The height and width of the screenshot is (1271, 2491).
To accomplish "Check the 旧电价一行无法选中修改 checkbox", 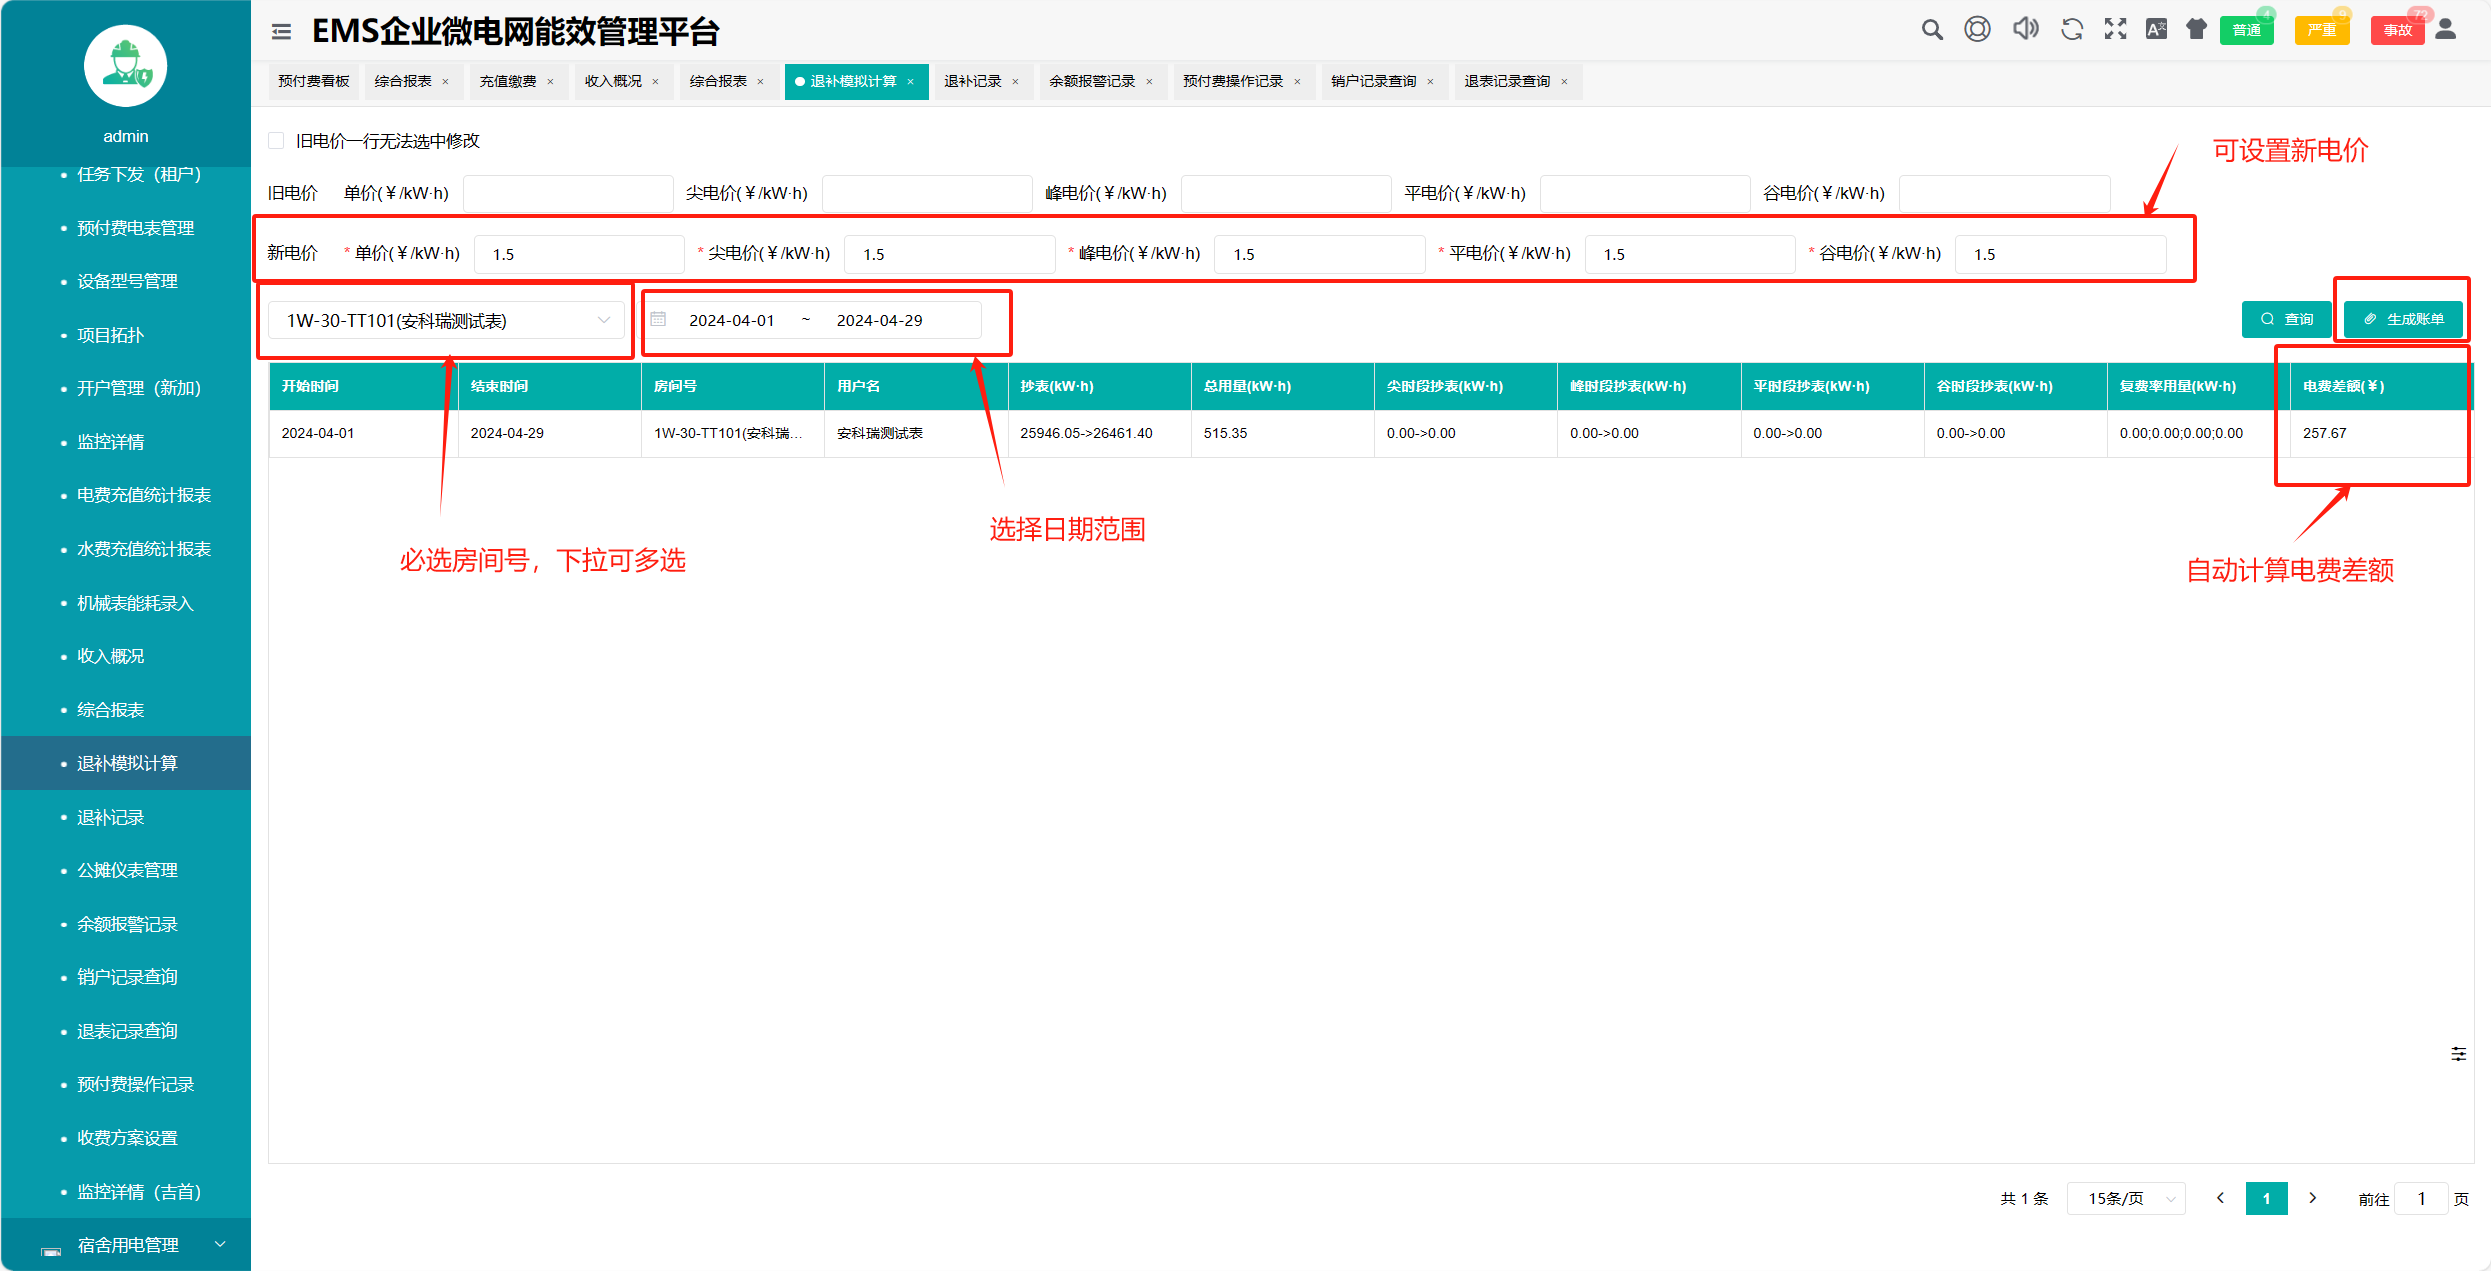I will pos(277,141).
